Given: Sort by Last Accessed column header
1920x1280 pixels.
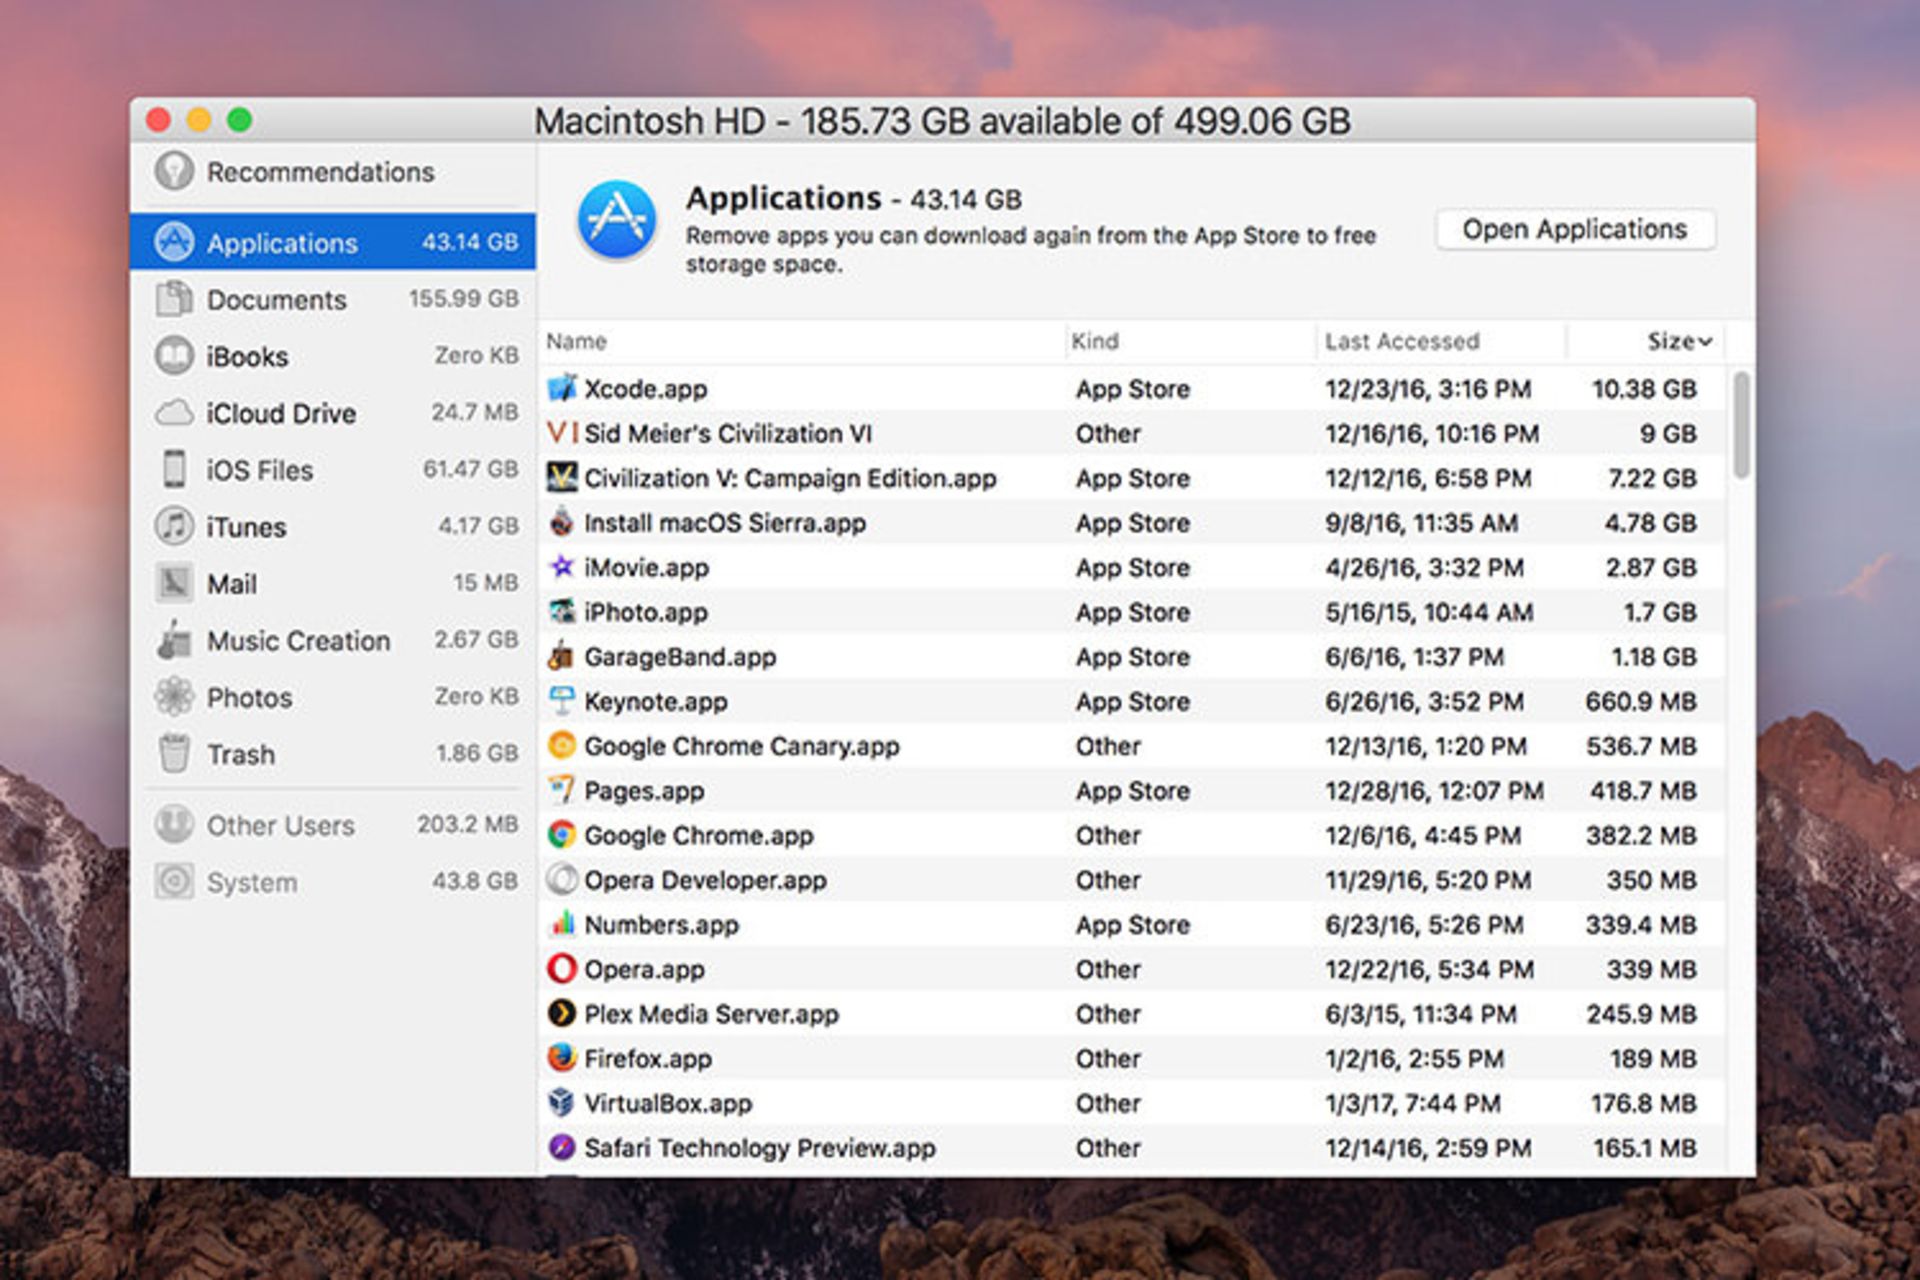Looking at the screenshot, I should click(x=1401, y=342).
